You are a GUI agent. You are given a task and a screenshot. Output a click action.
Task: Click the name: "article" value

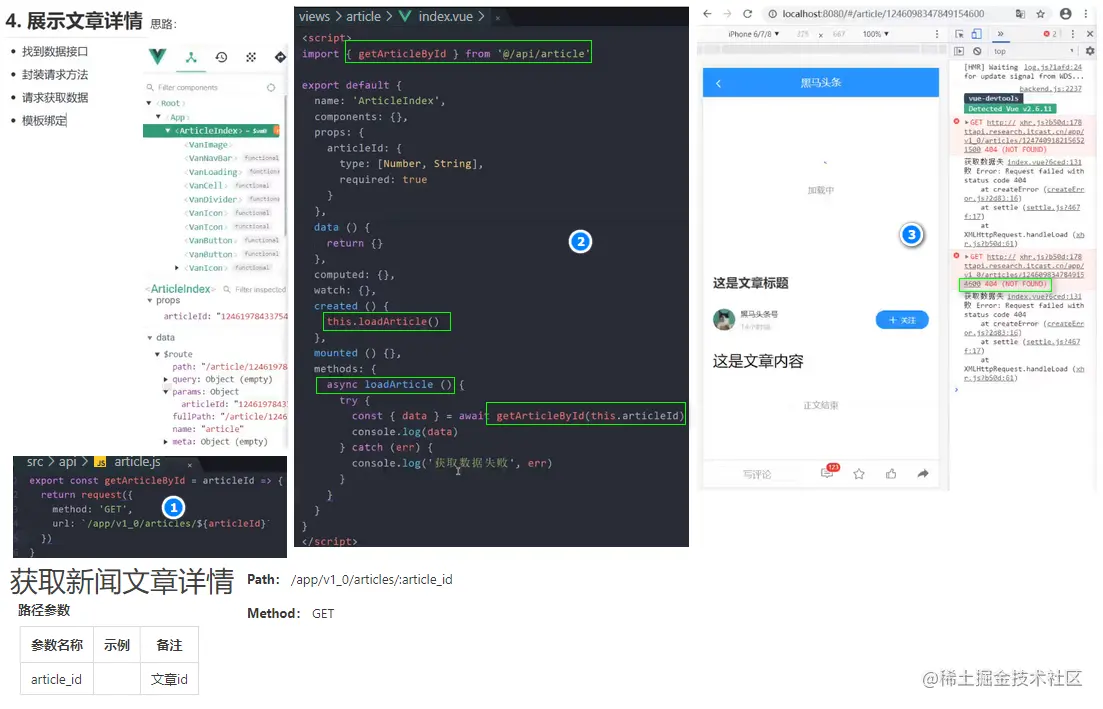223,429
